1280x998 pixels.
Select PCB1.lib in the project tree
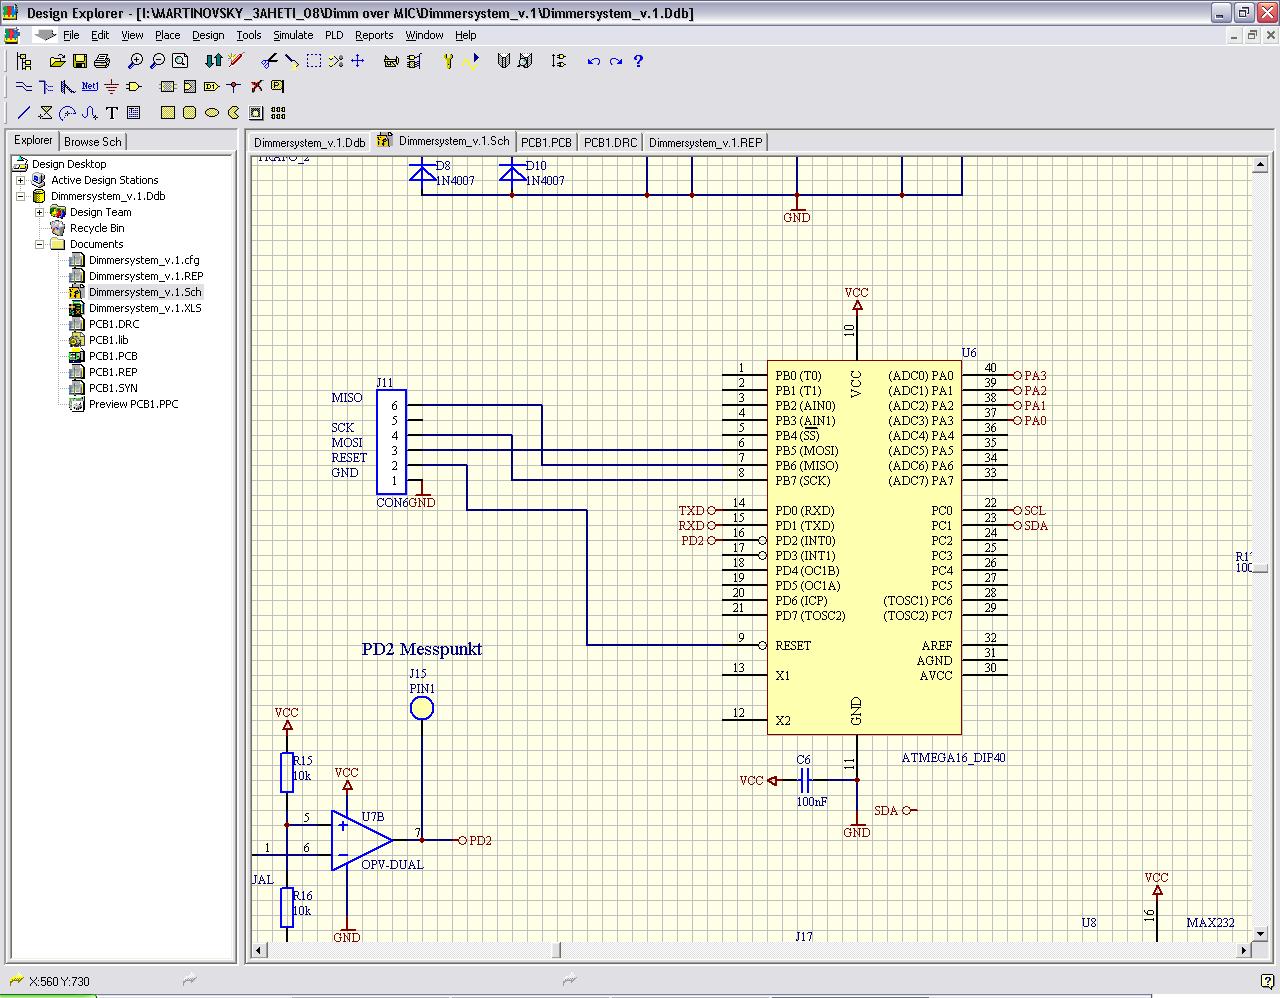110,340
